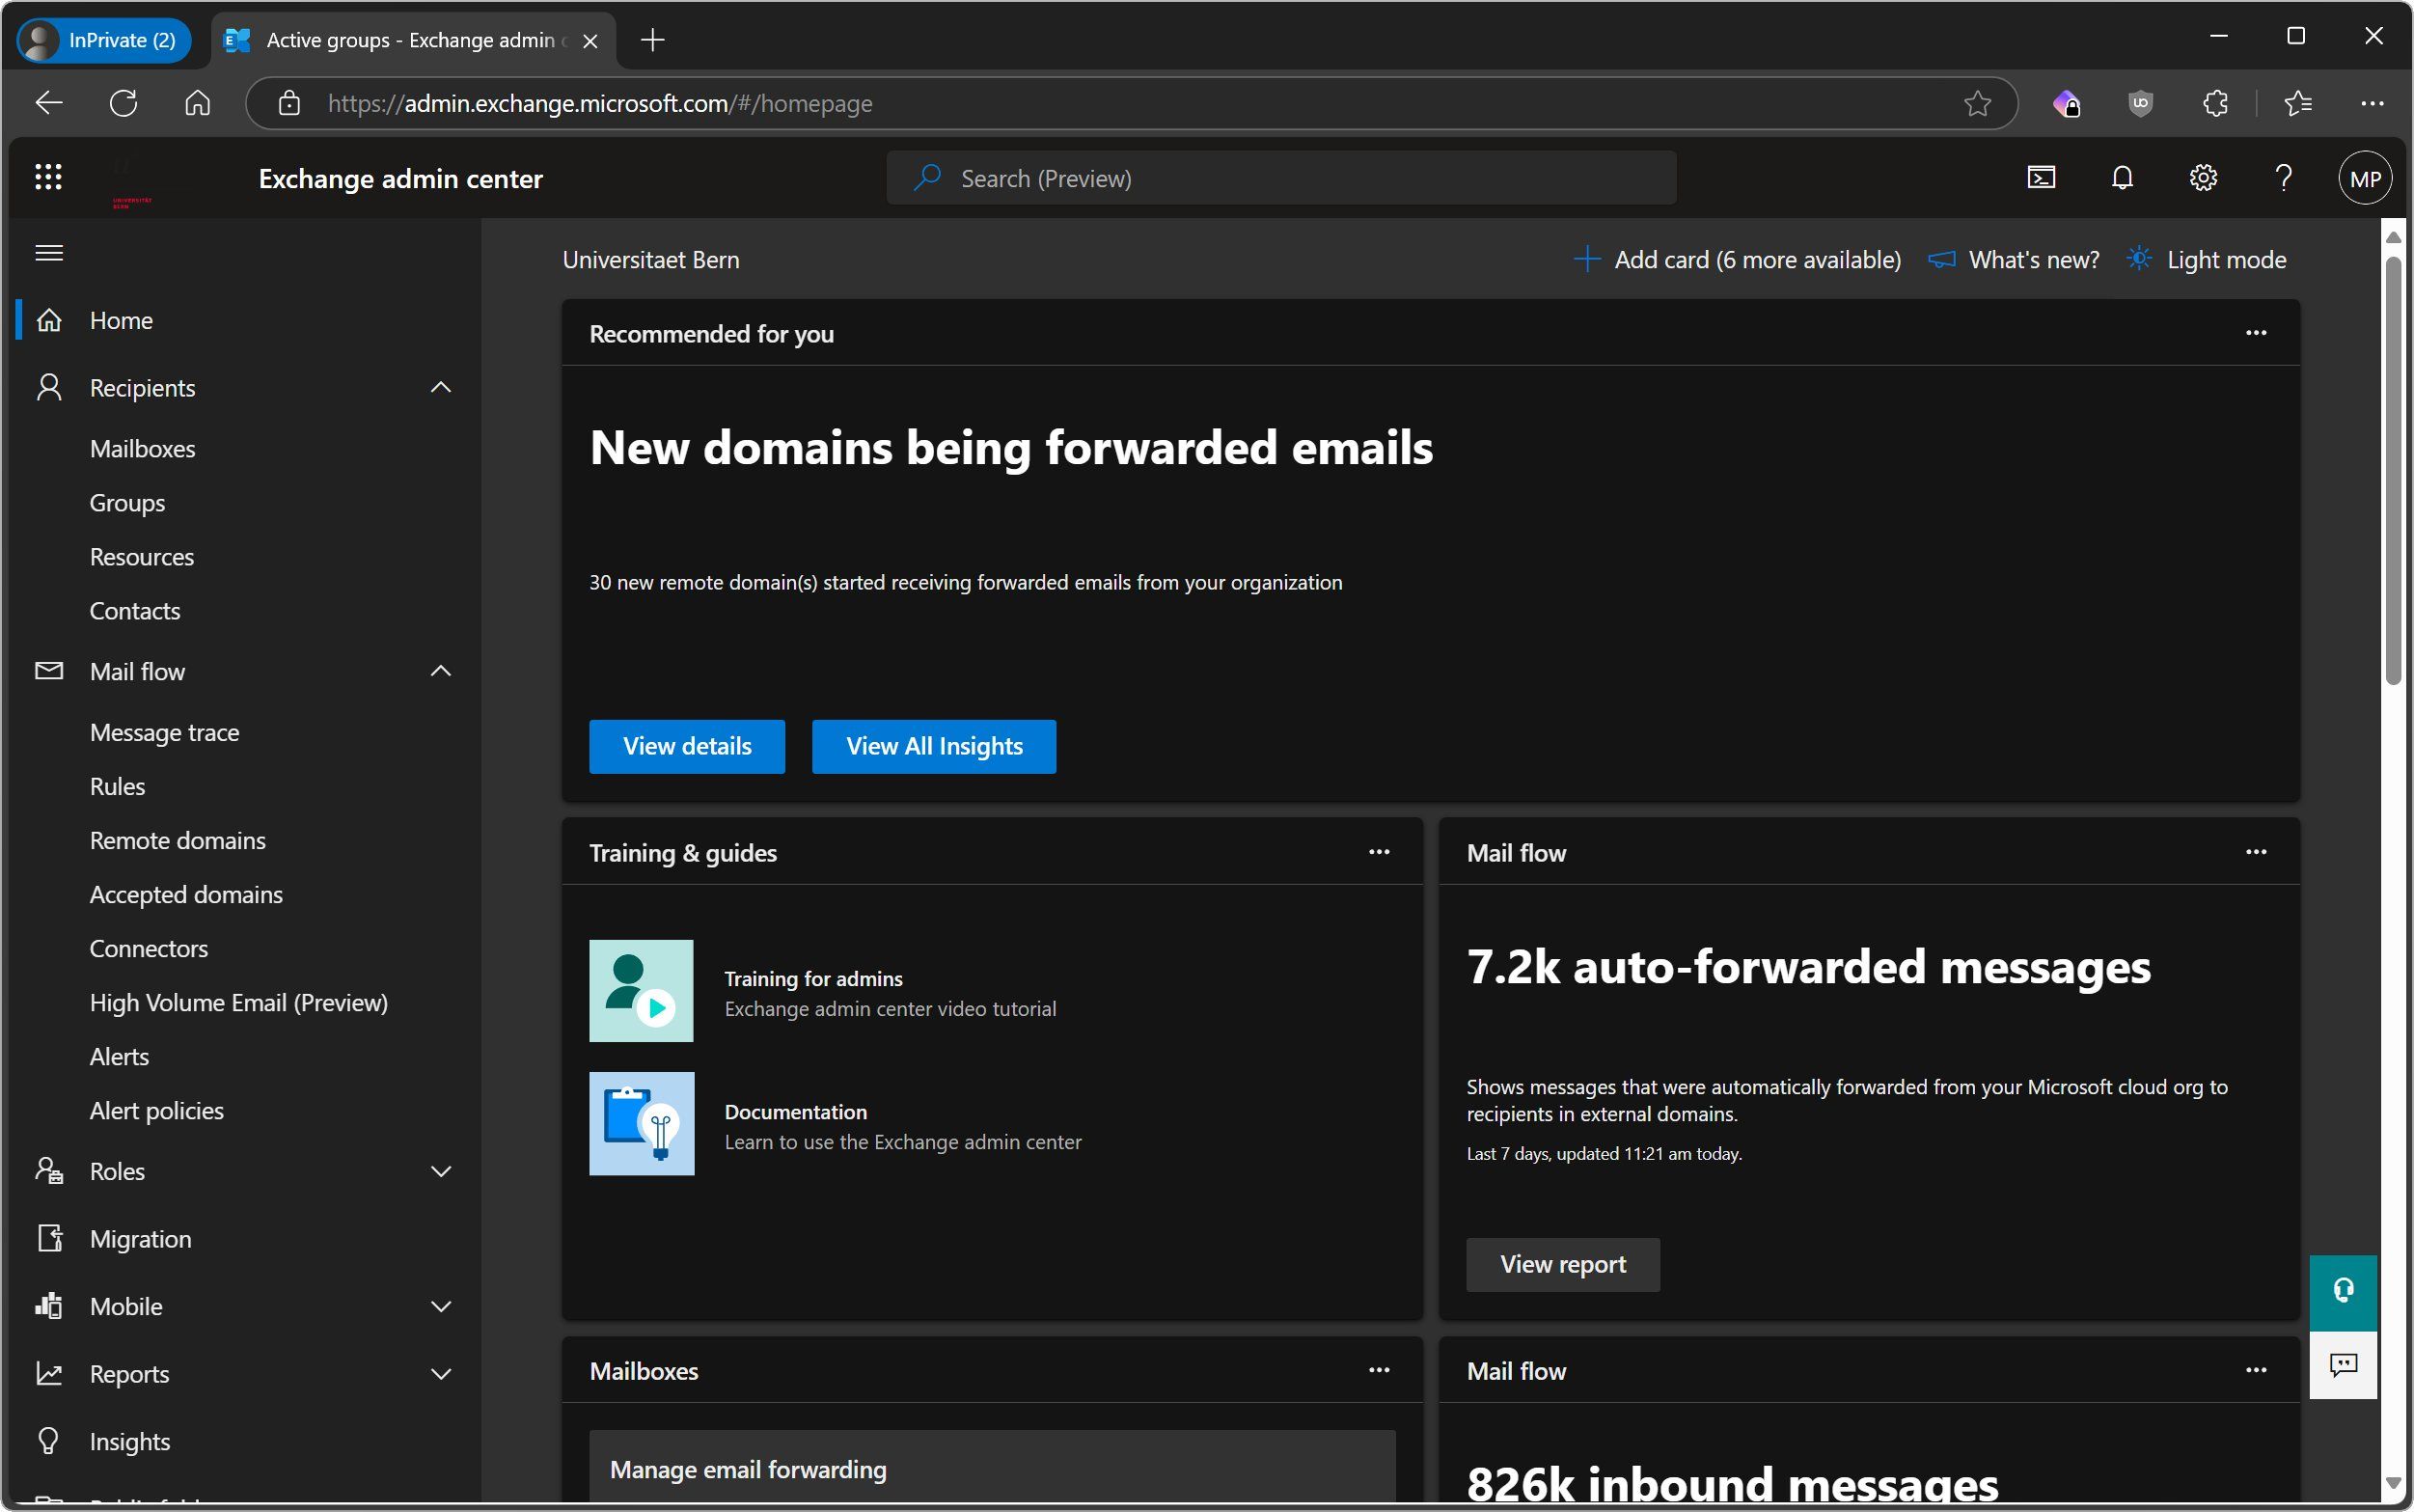Expand the Mobile section
This screenshot has height=1512, width=2414.
440,1306
